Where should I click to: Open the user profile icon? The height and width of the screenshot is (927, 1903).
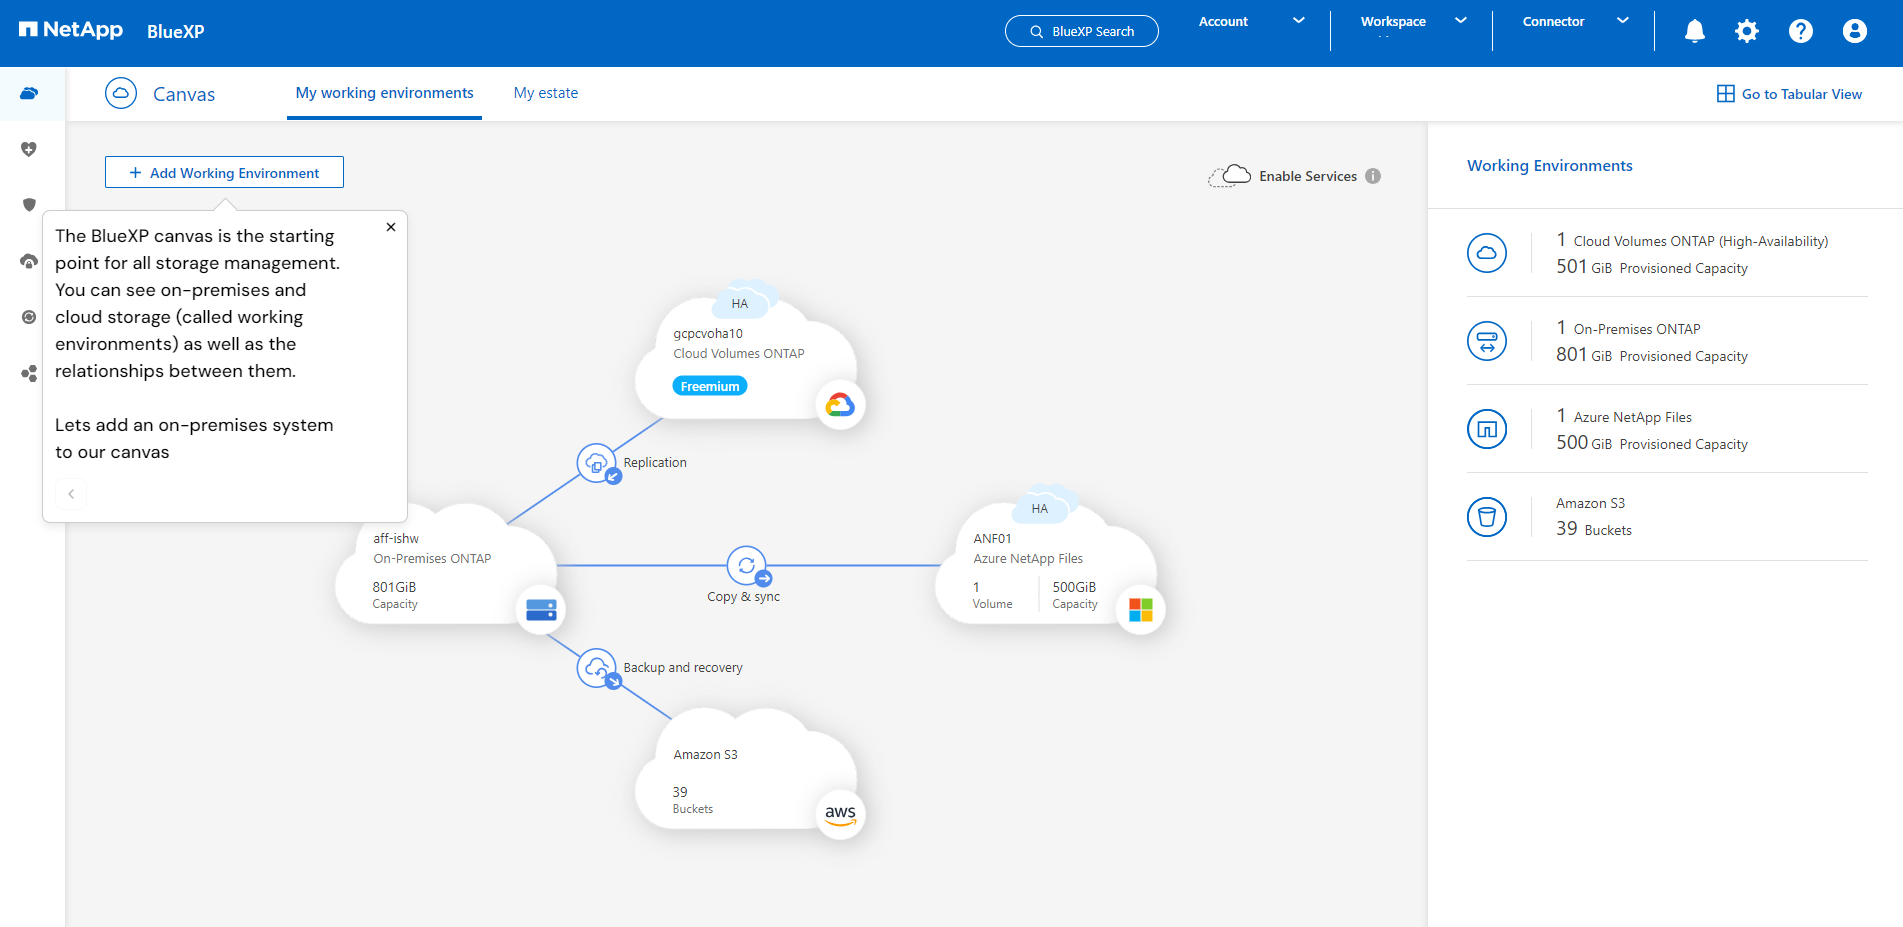[1855, 31]
